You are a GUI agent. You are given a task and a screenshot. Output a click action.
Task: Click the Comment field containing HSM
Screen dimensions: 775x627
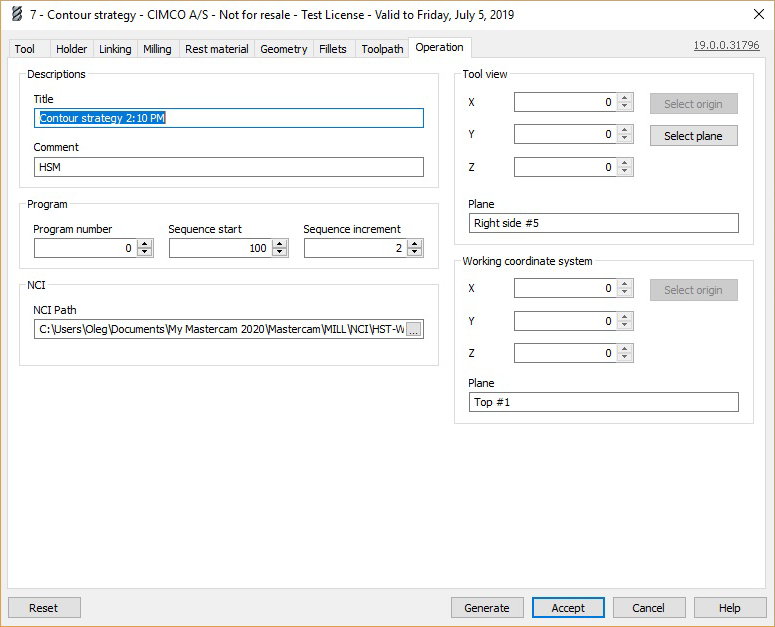tap(229, 167)
